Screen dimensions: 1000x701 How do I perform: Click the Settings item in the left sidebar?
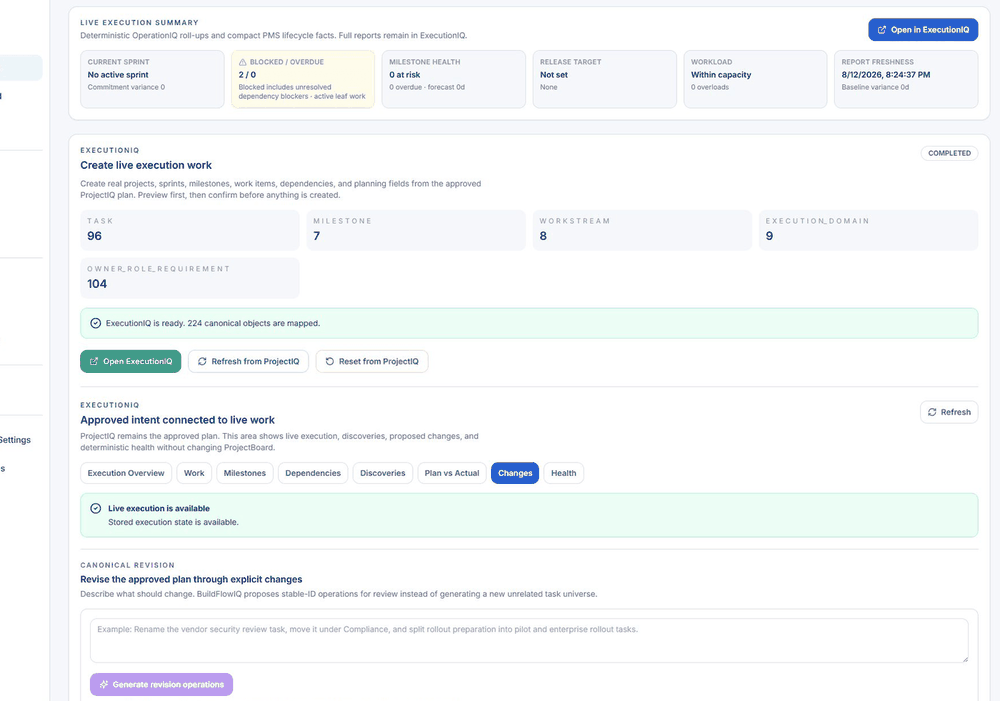pos(15,439)
